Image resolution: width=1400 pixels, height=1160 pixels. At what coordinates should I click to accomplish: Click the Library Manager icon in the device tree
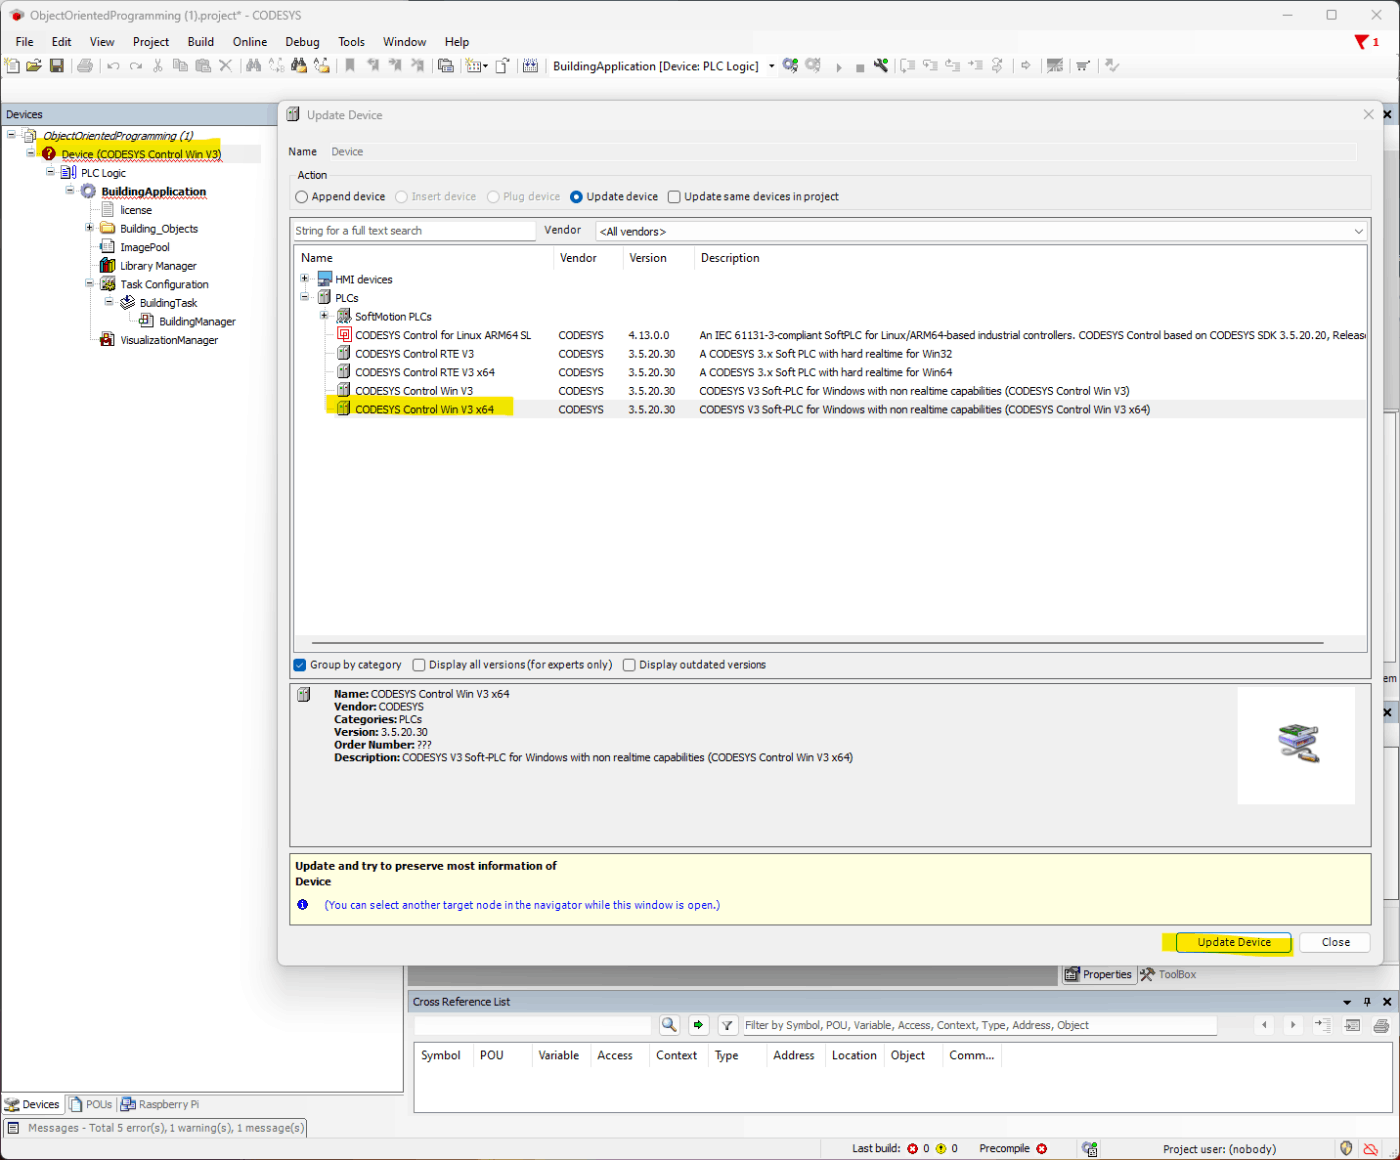pyautogui.click(x=107, y=266)
